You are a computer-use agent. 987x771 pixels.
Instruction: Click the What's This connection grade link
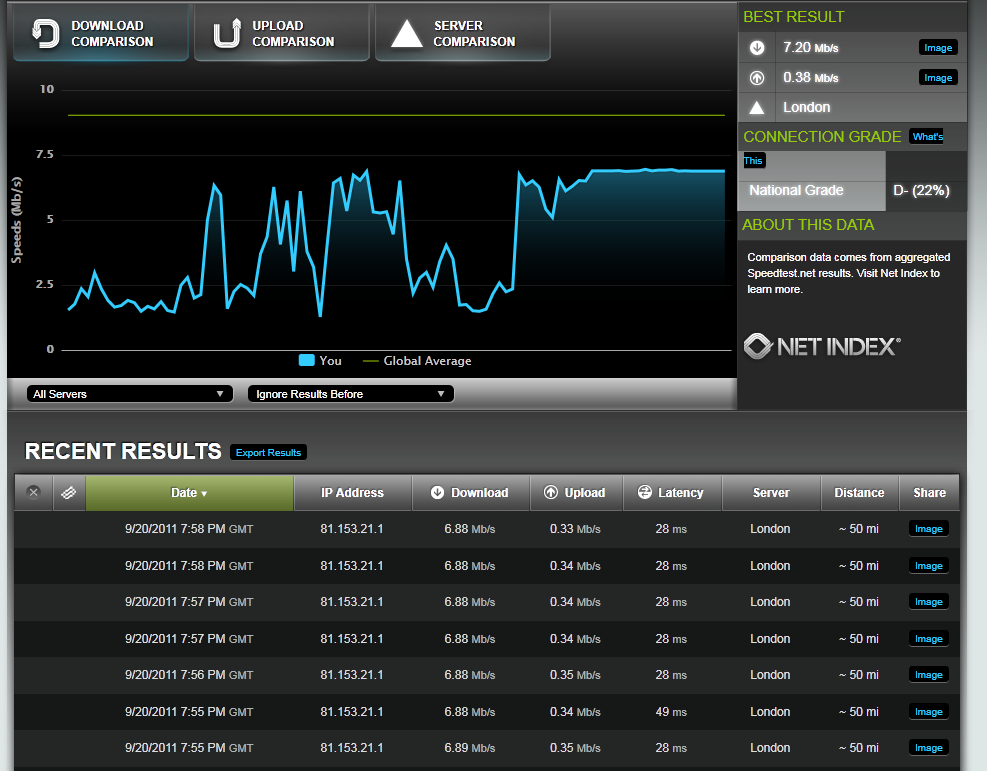(x=926, y=137)
